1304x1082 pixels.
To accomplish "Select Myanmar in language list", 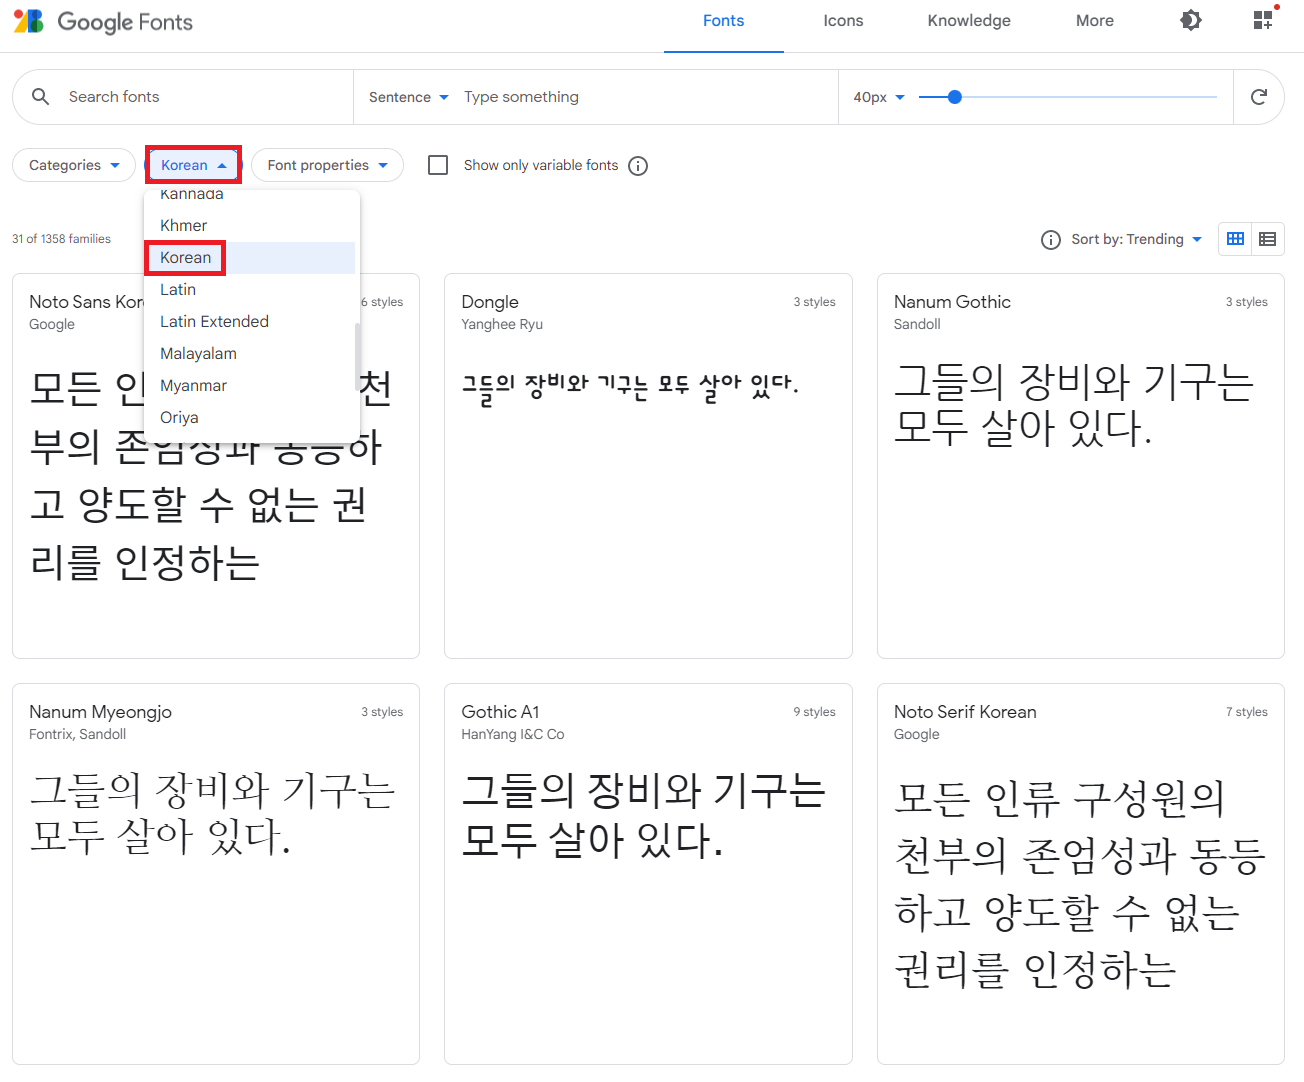I will 250,386.
